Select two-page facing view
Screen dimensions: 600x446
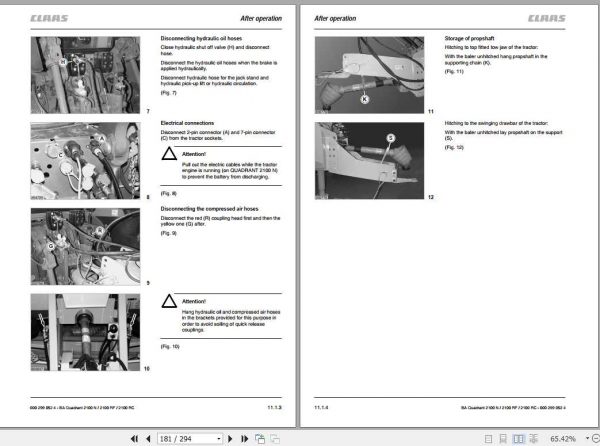(518, 439)
